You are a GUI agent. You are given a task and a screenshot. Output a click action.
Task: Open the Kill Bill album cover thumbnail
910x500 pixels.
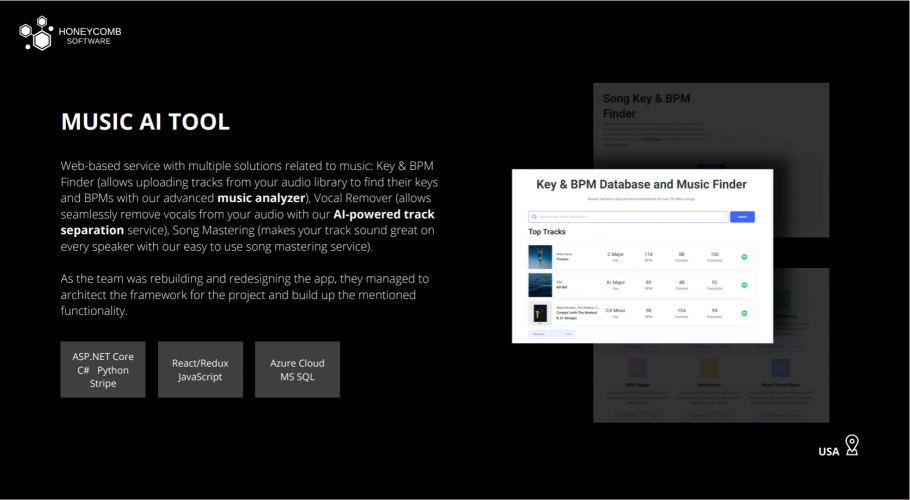[x=540, y=285]
